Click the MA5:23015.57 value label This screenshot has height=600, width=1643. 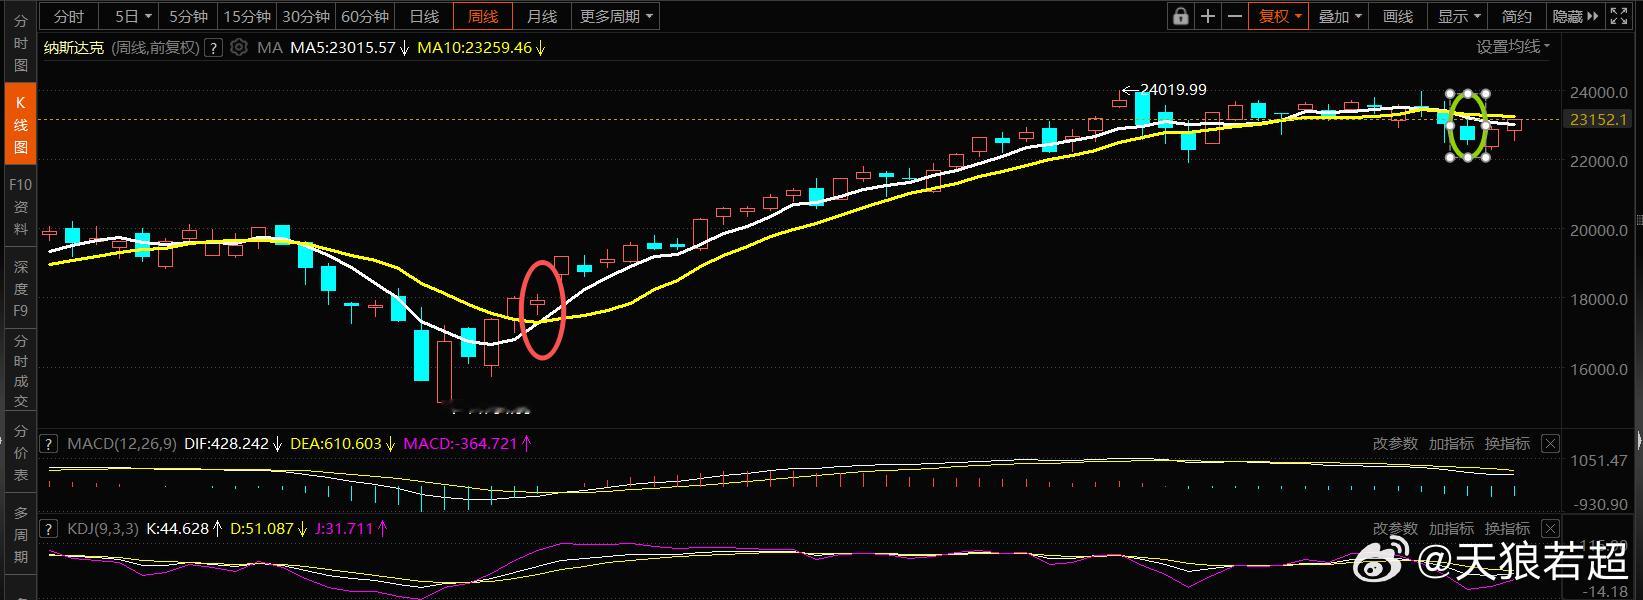pyautogui.click(x=343, y=47)
